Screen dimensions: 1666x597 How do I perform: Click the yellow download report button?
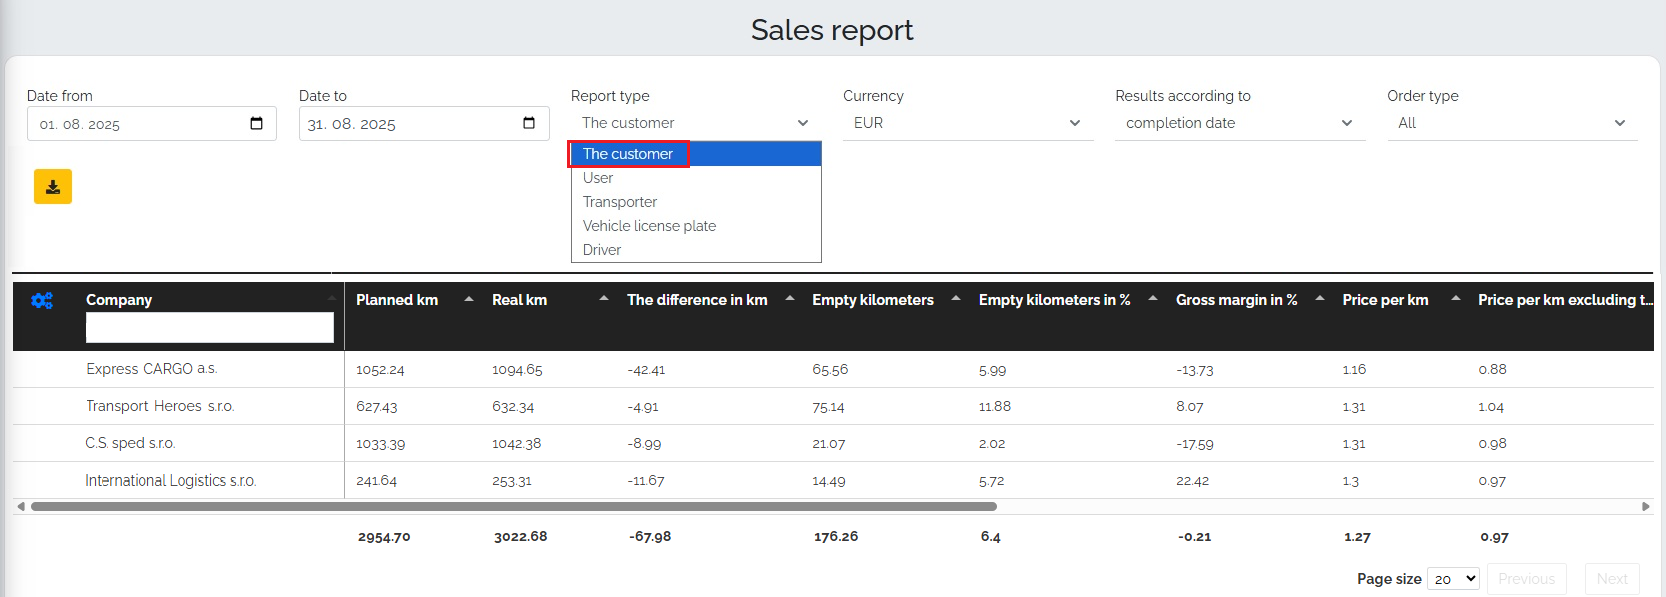[x=53, y=187]
